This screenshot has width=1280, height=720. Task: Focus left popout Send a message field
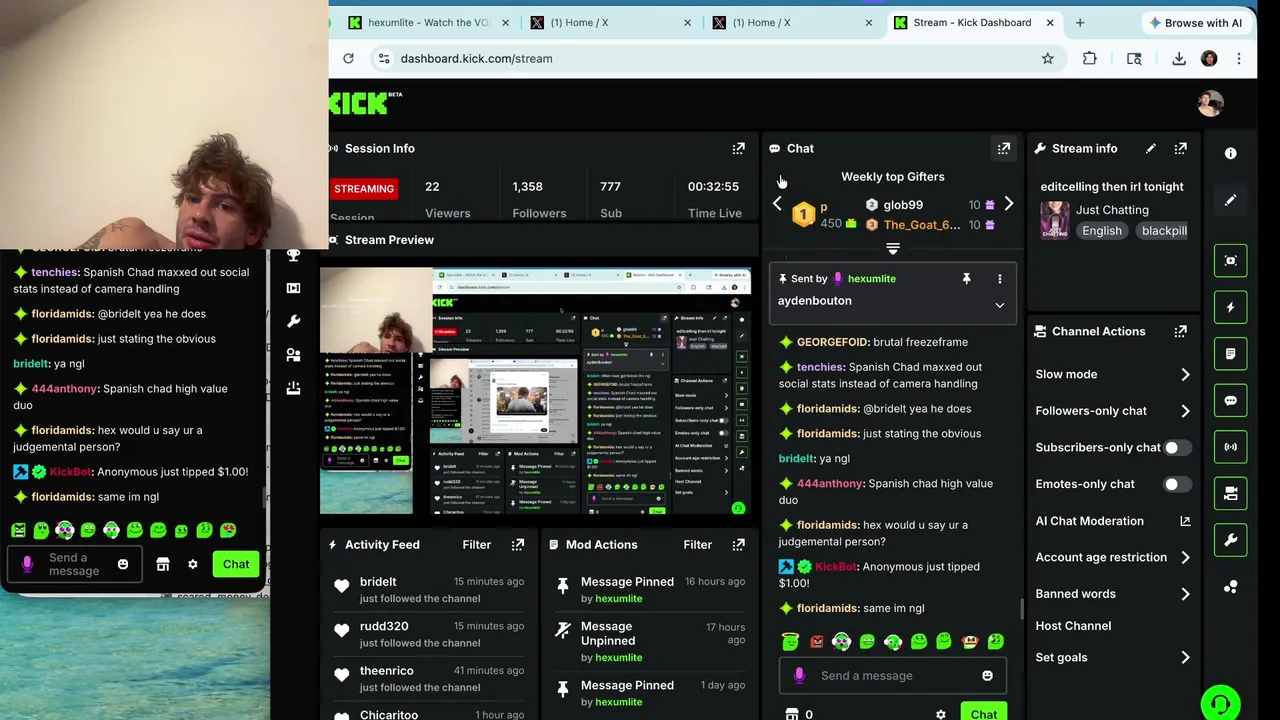(x=74, y=565)
